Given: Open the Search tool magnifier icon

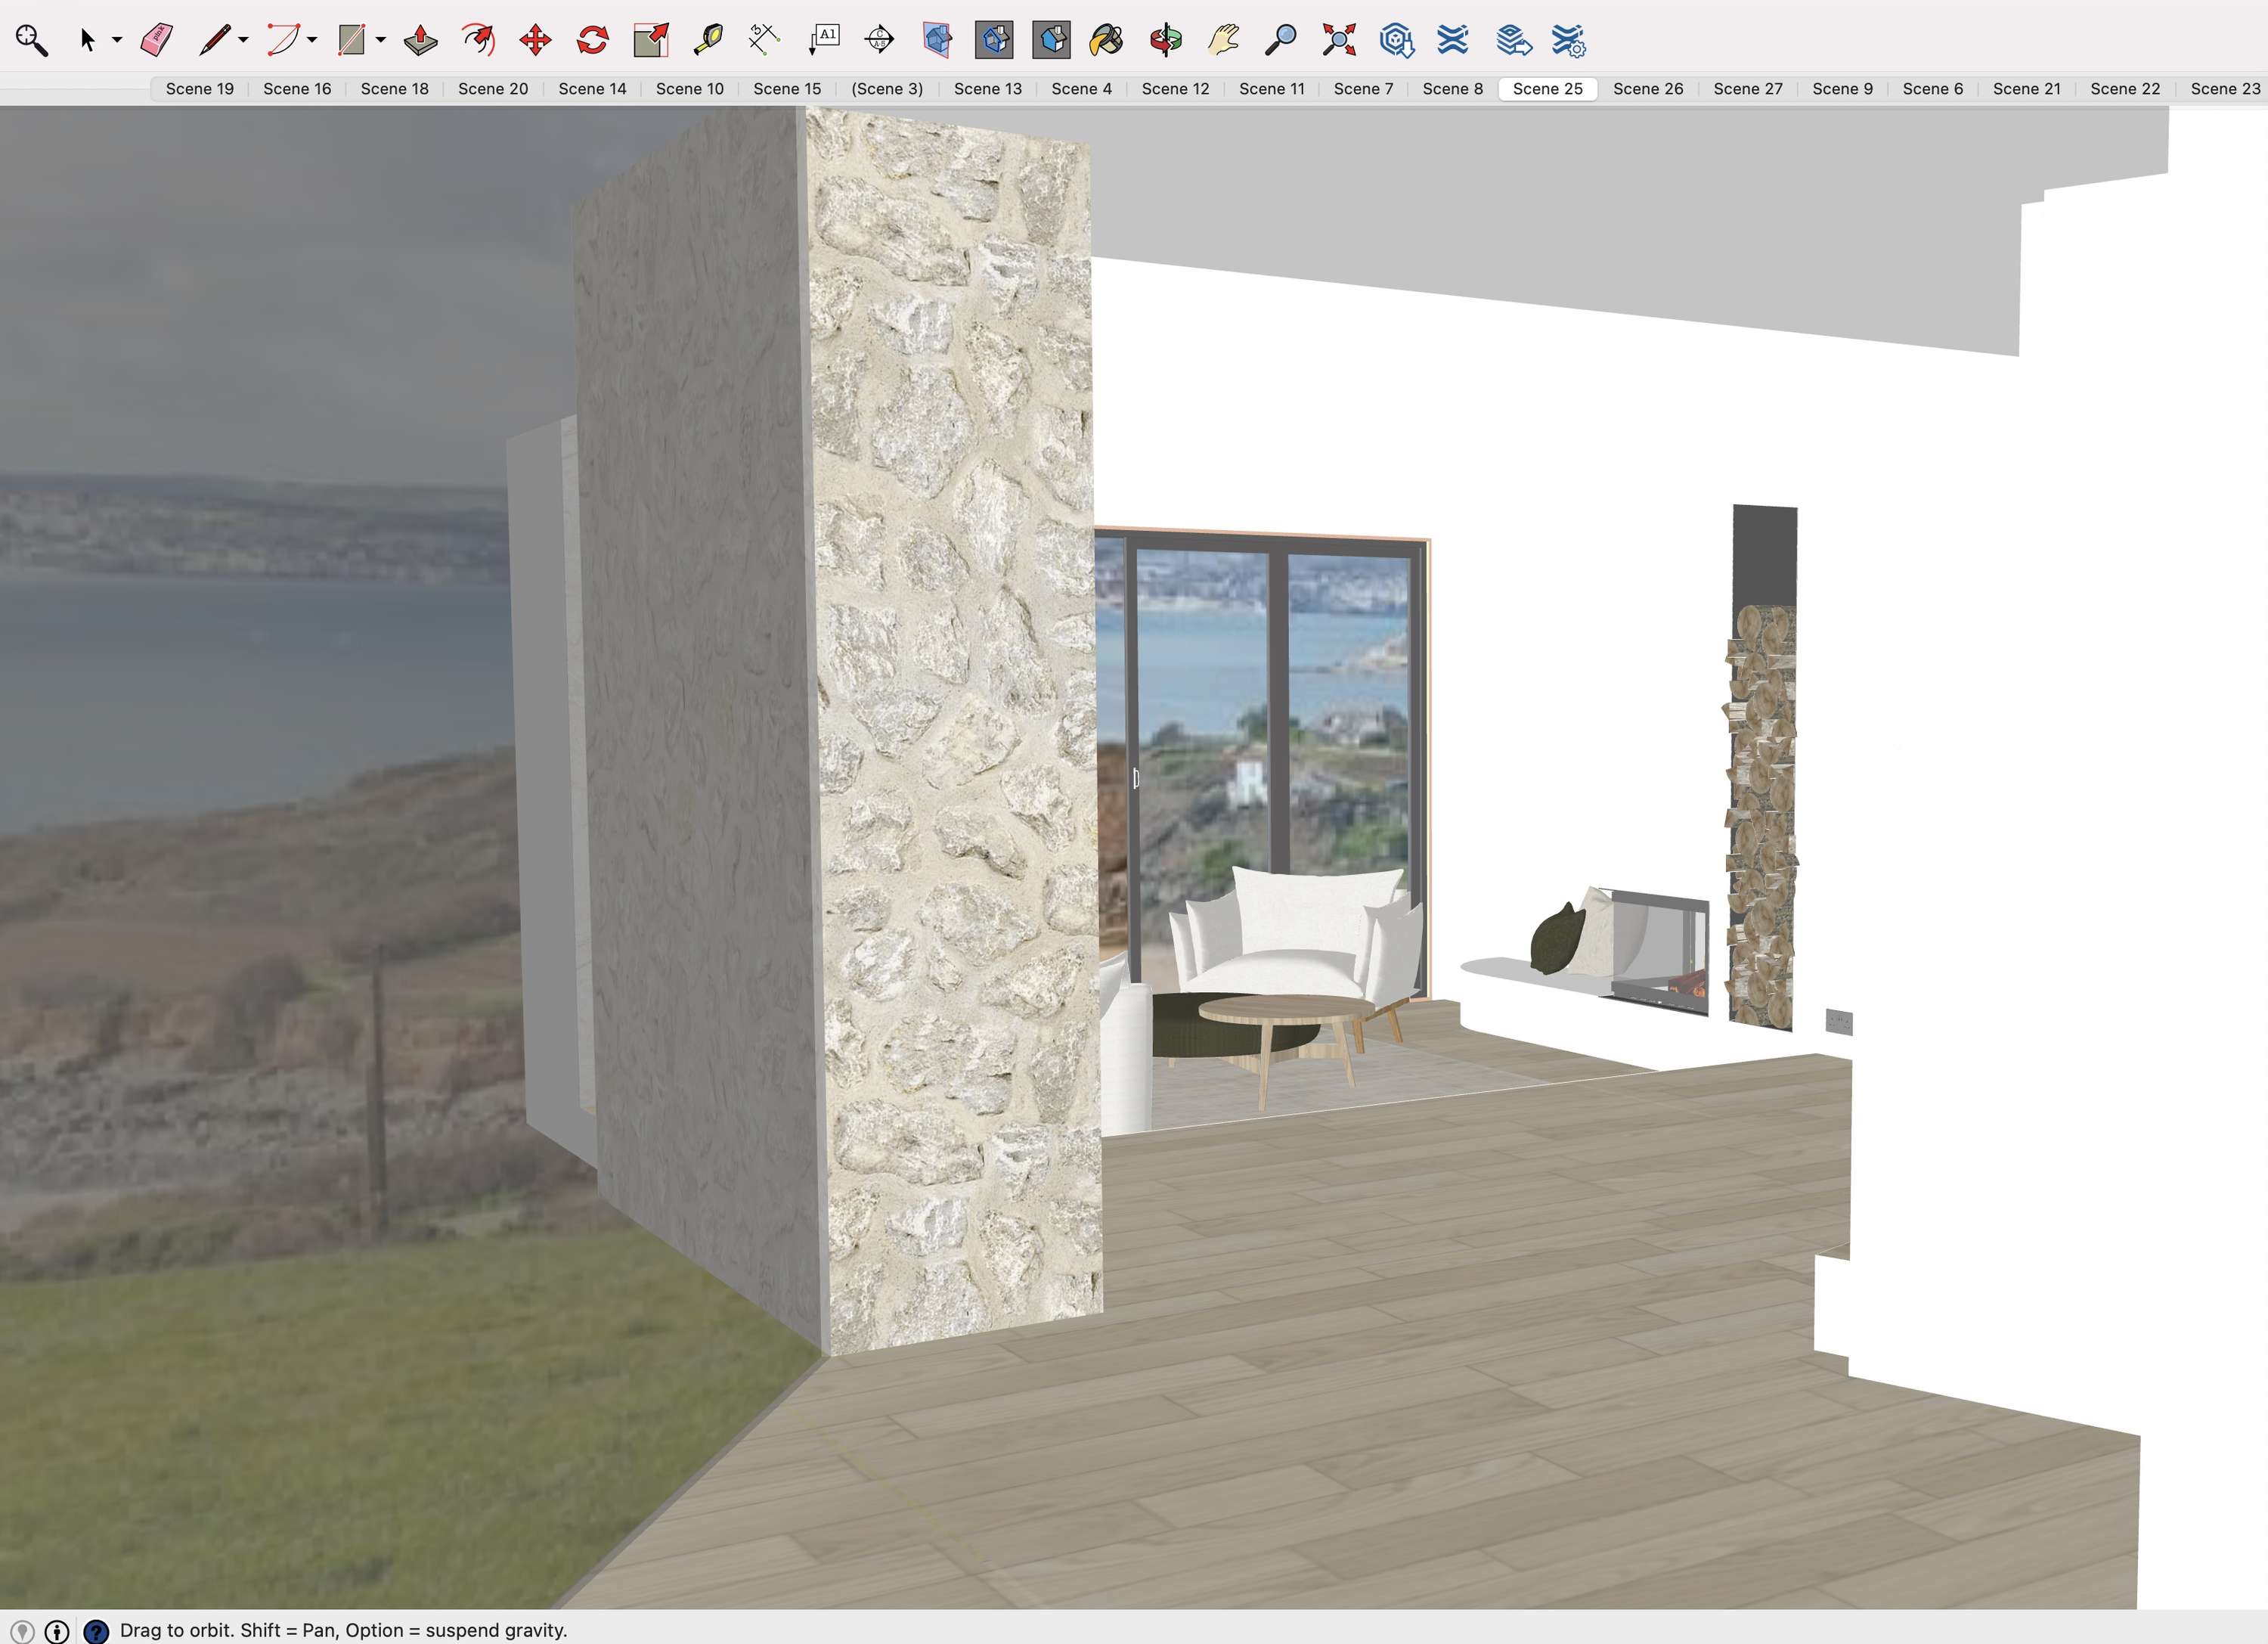Looking at the screenshot, I should [x=31, y=40].
